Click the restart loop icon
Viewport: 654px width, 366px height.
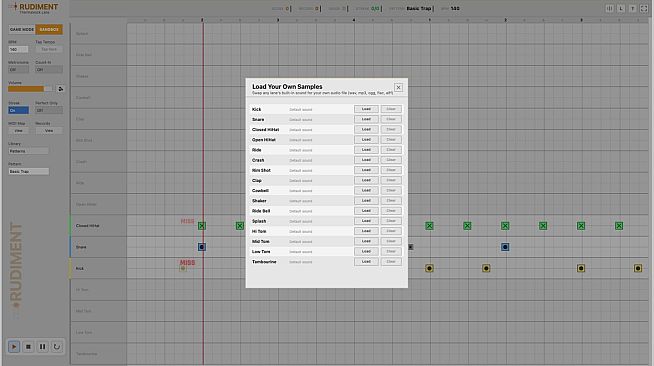tap(57, 346)
